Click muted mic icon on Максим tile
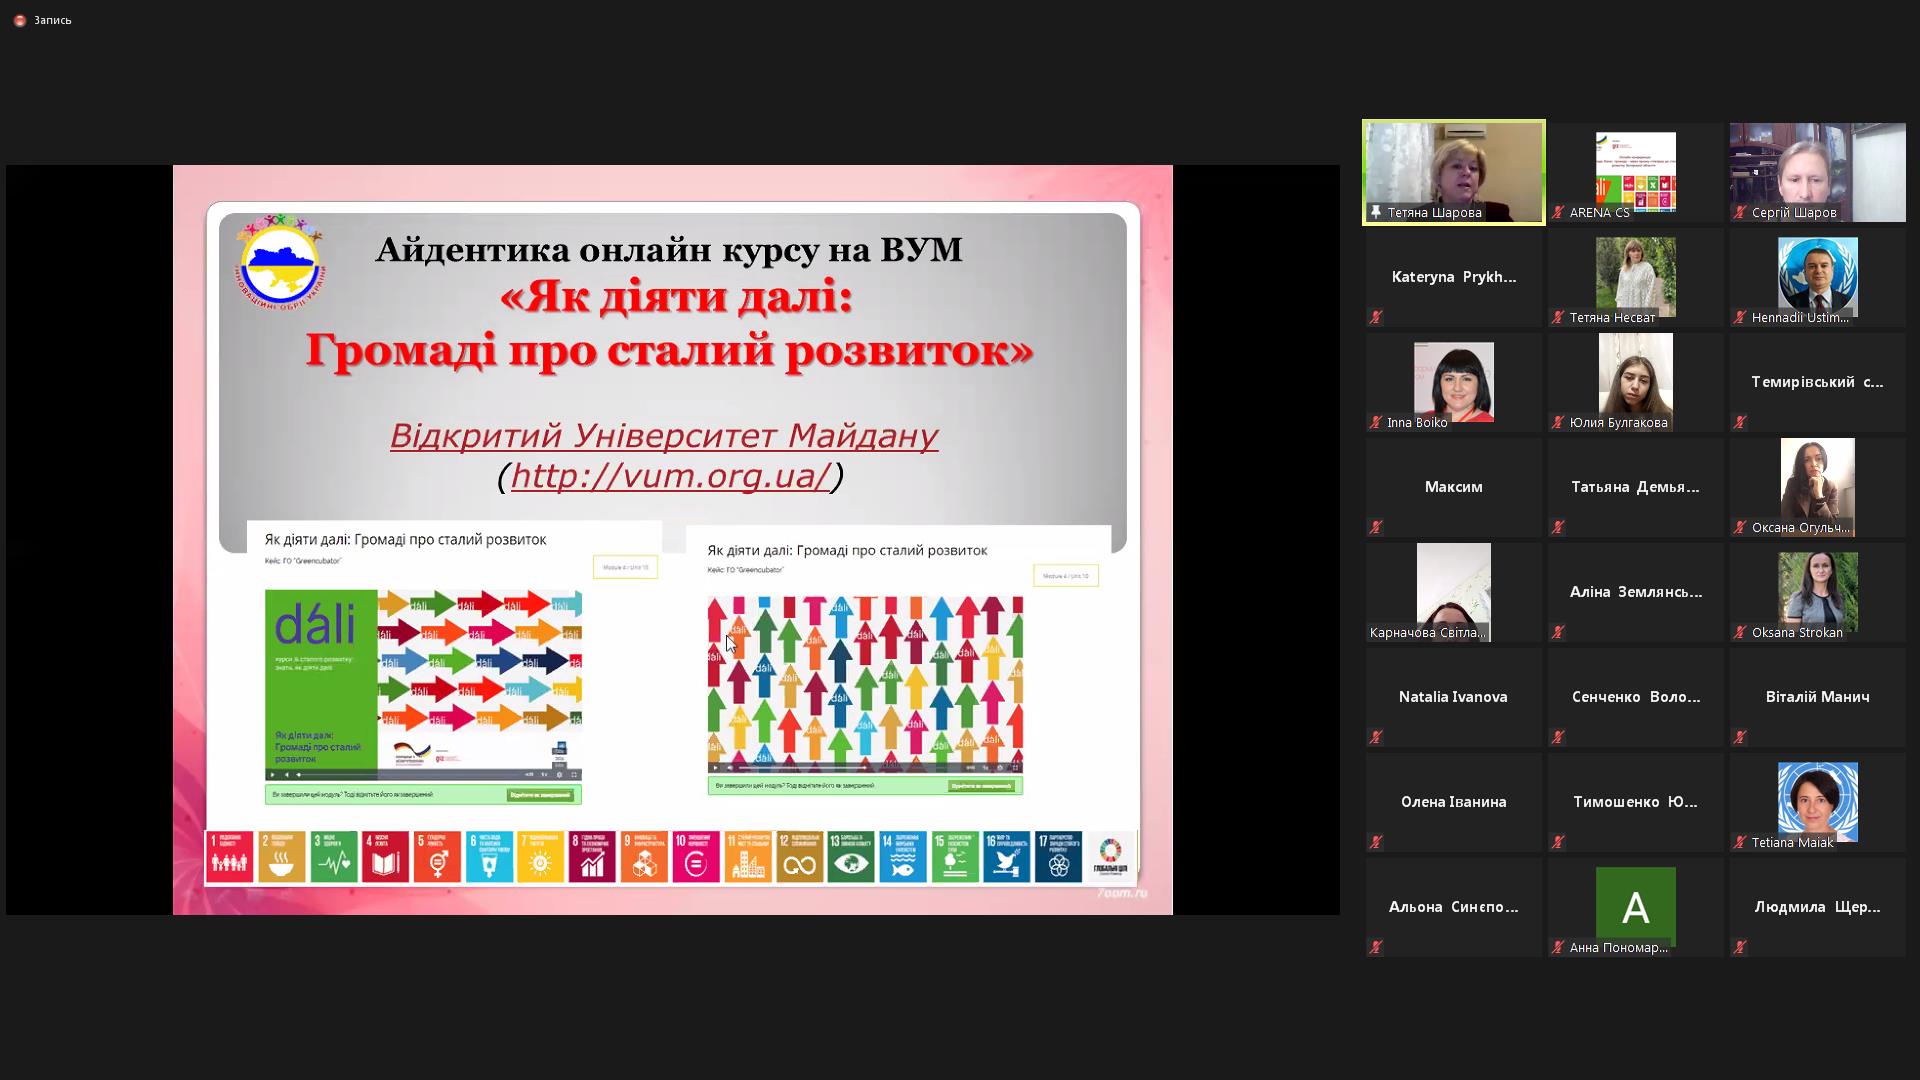 pyautogui.click(x=1376, y=527)
